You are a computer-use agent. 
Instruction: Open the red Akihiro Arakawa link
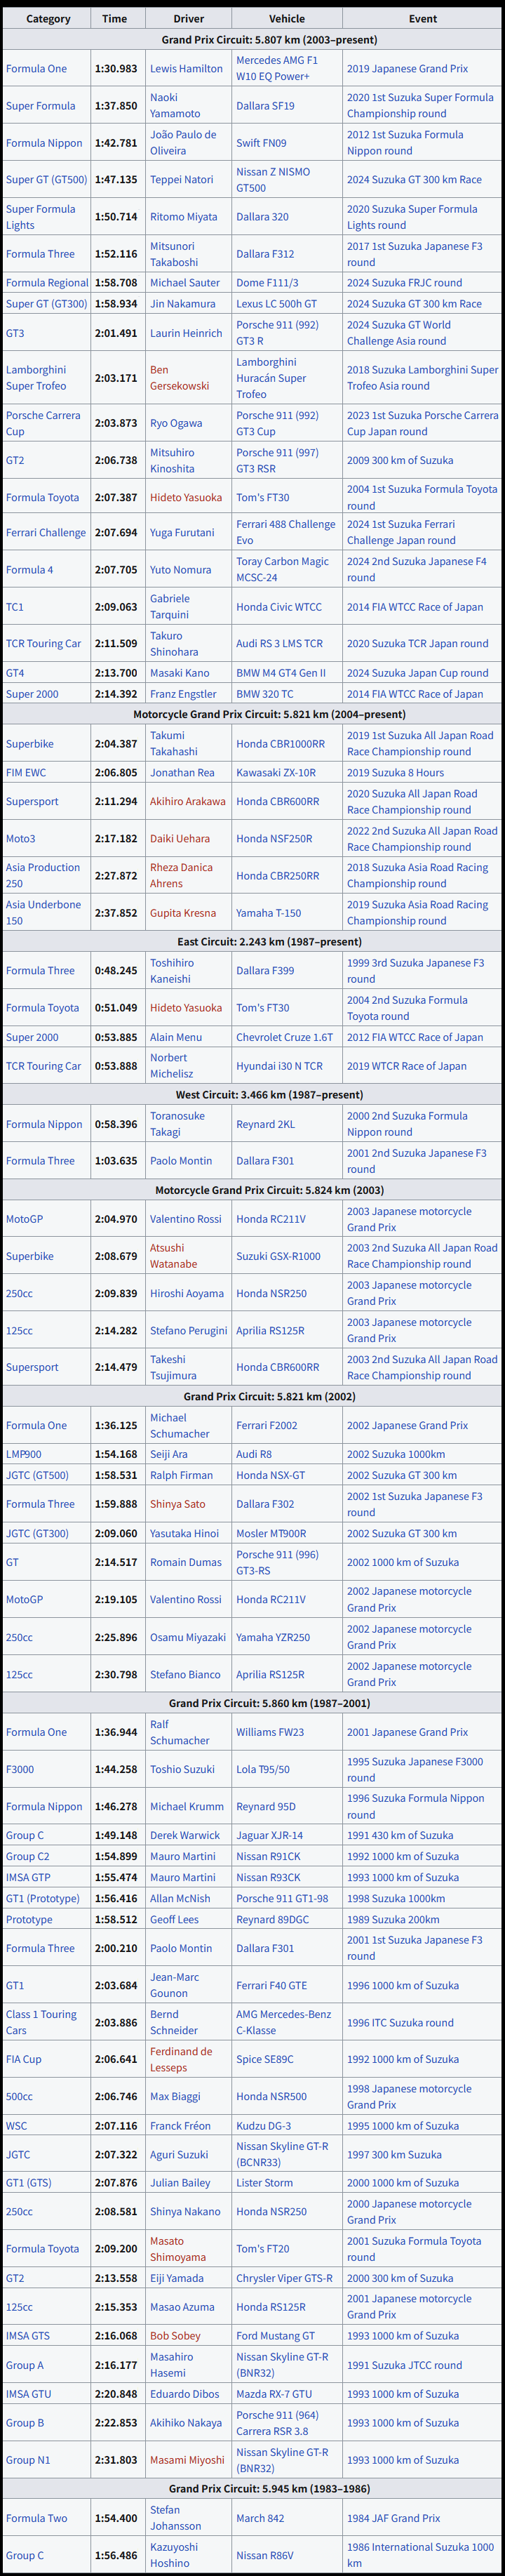pyautogui.click(x=188, y=802)
